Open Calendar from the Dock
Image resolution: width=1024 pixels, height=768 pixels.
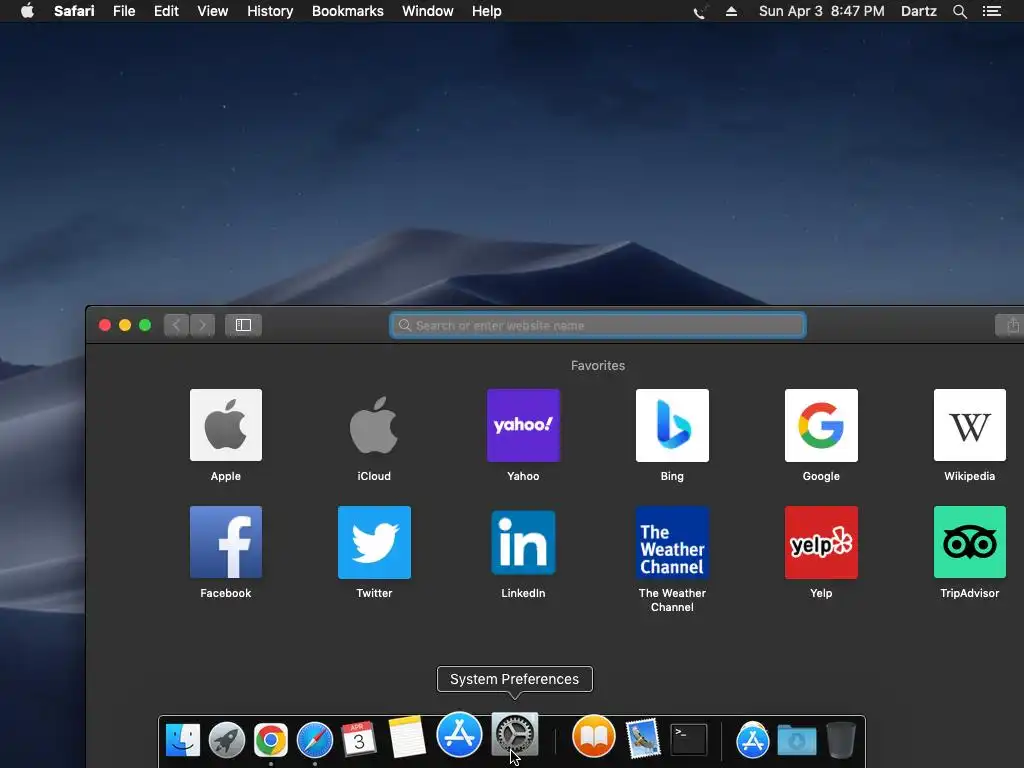click(359, 739)
